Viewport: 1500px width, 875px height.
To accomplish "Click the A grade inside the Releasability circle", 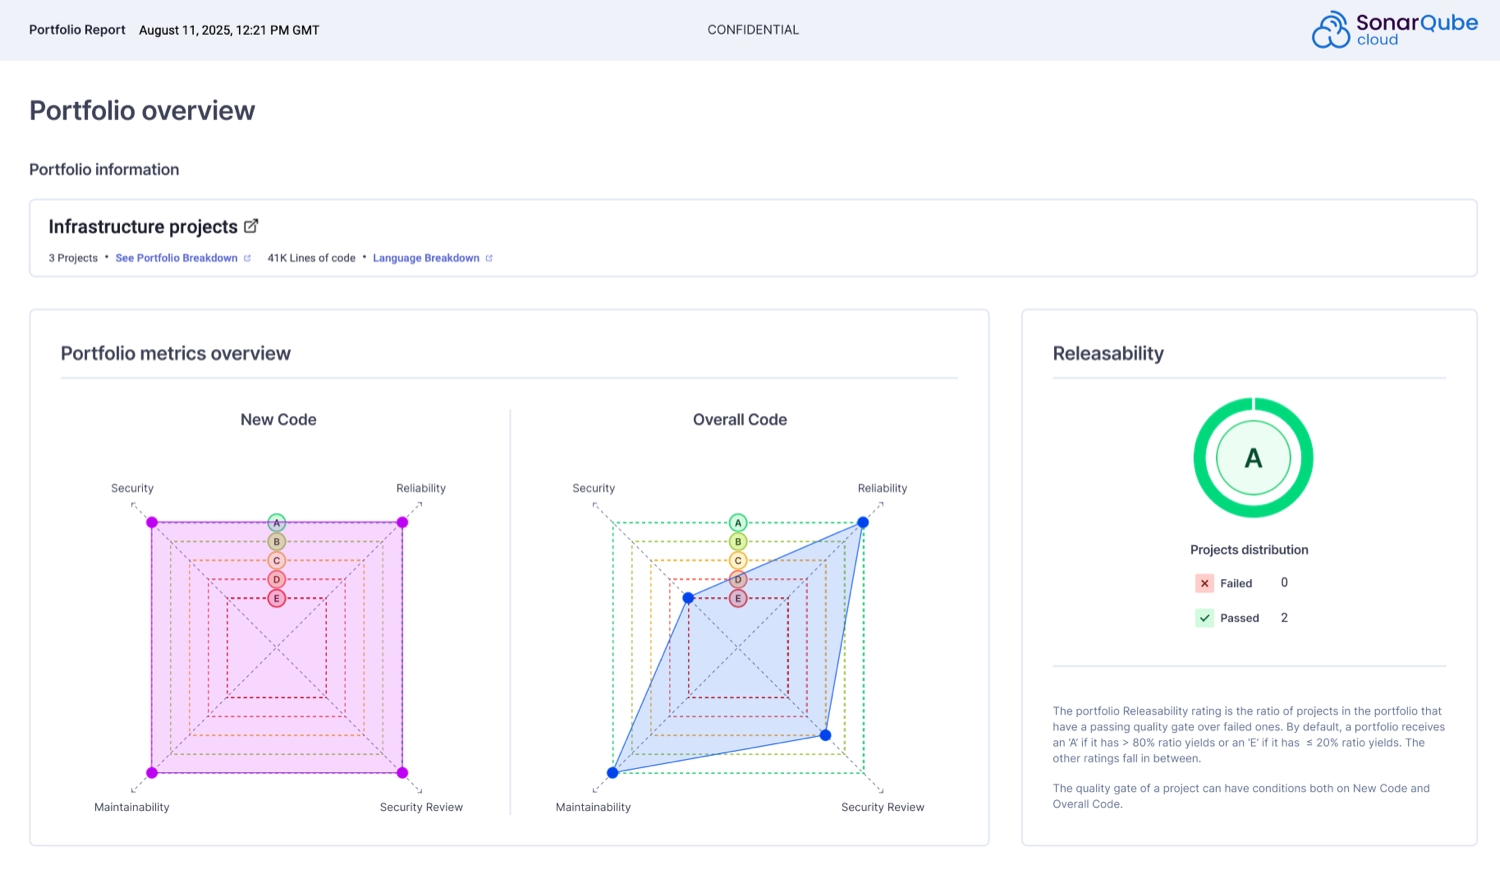I will 1252,456.
